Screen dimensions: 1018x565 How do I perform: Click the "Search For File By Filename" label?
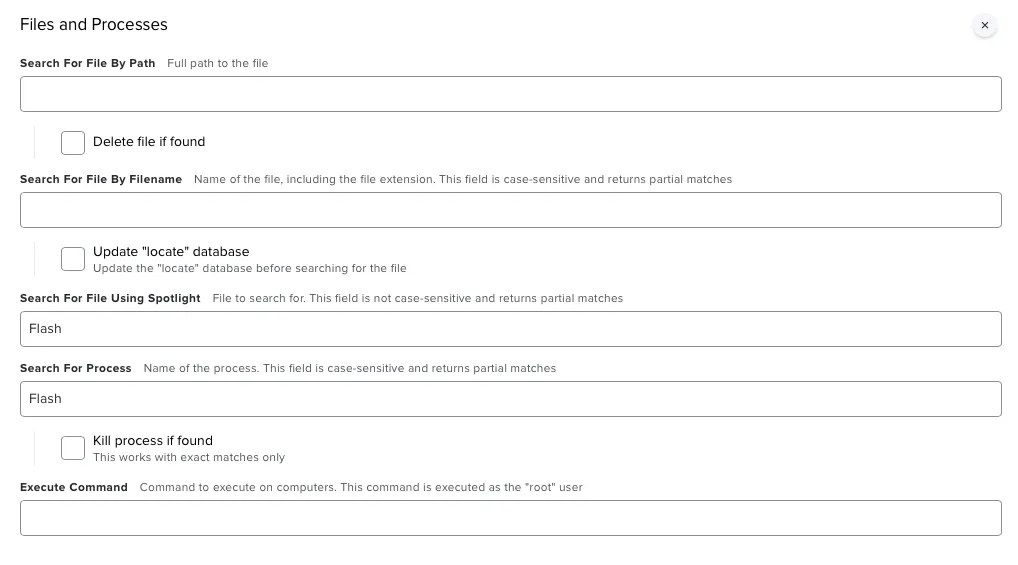tap(101, 179)
